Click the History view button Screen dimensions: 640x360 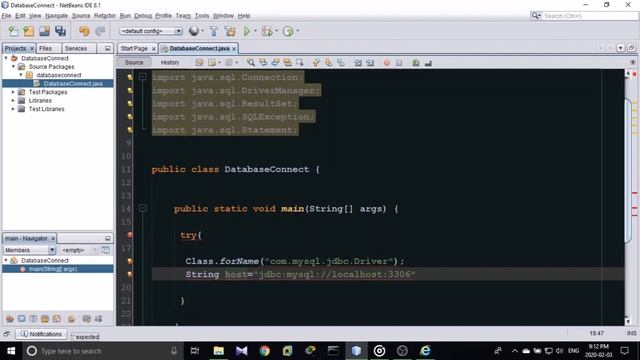tap(170, 62)
